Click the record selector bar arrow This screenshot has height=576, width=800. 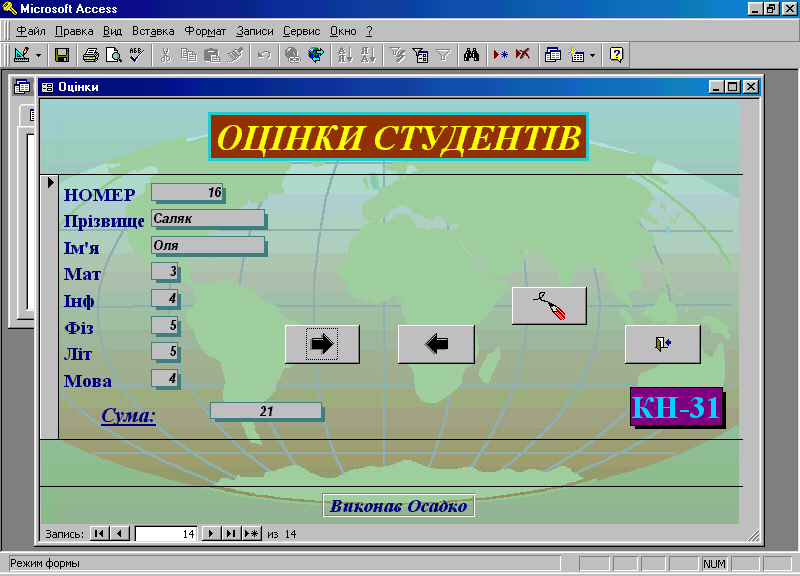[x=49, y=182]
